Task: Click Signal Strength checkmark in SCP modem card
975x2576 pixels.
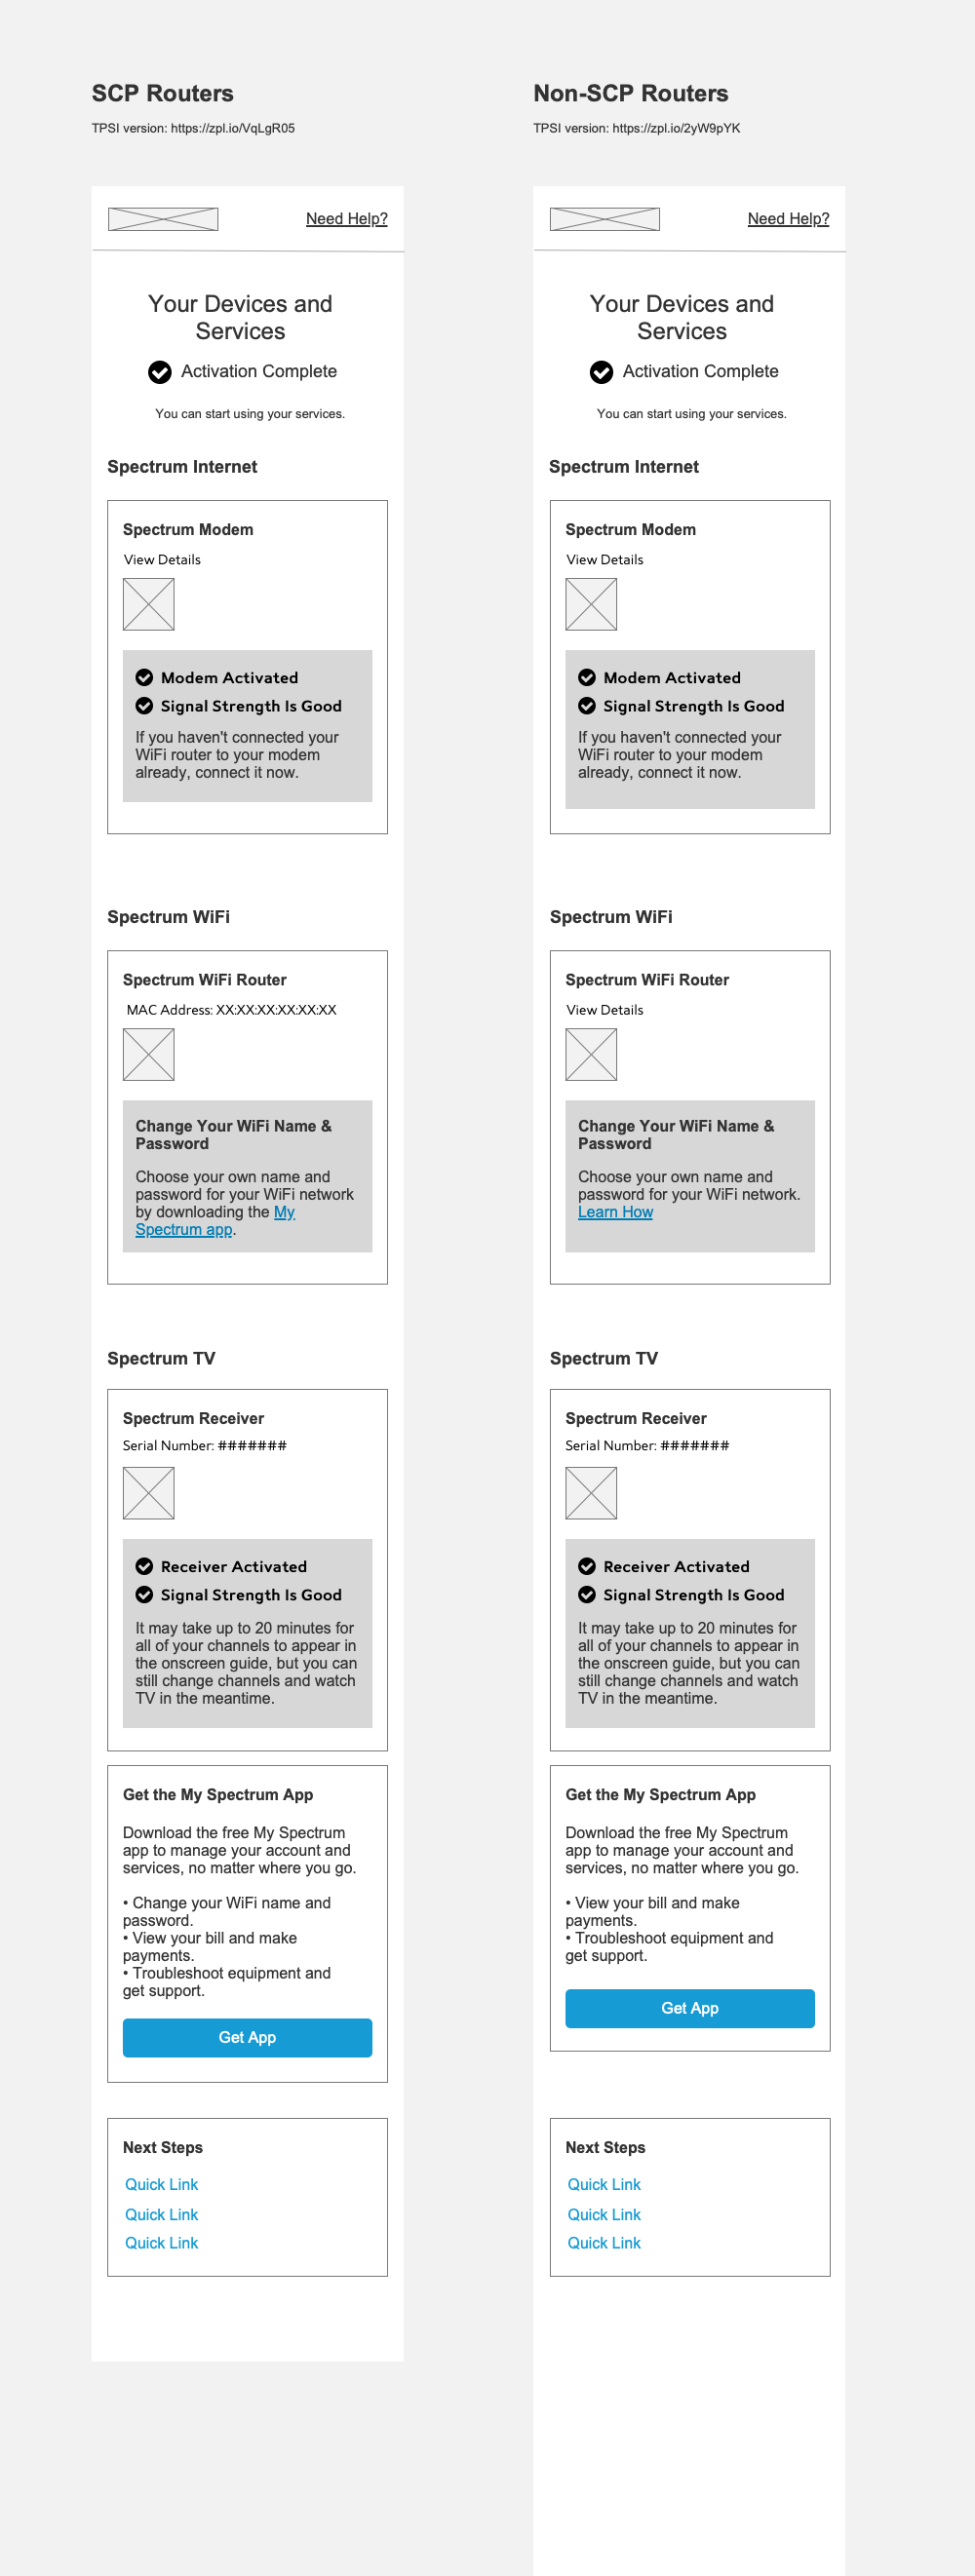Action: click(145, 706)
